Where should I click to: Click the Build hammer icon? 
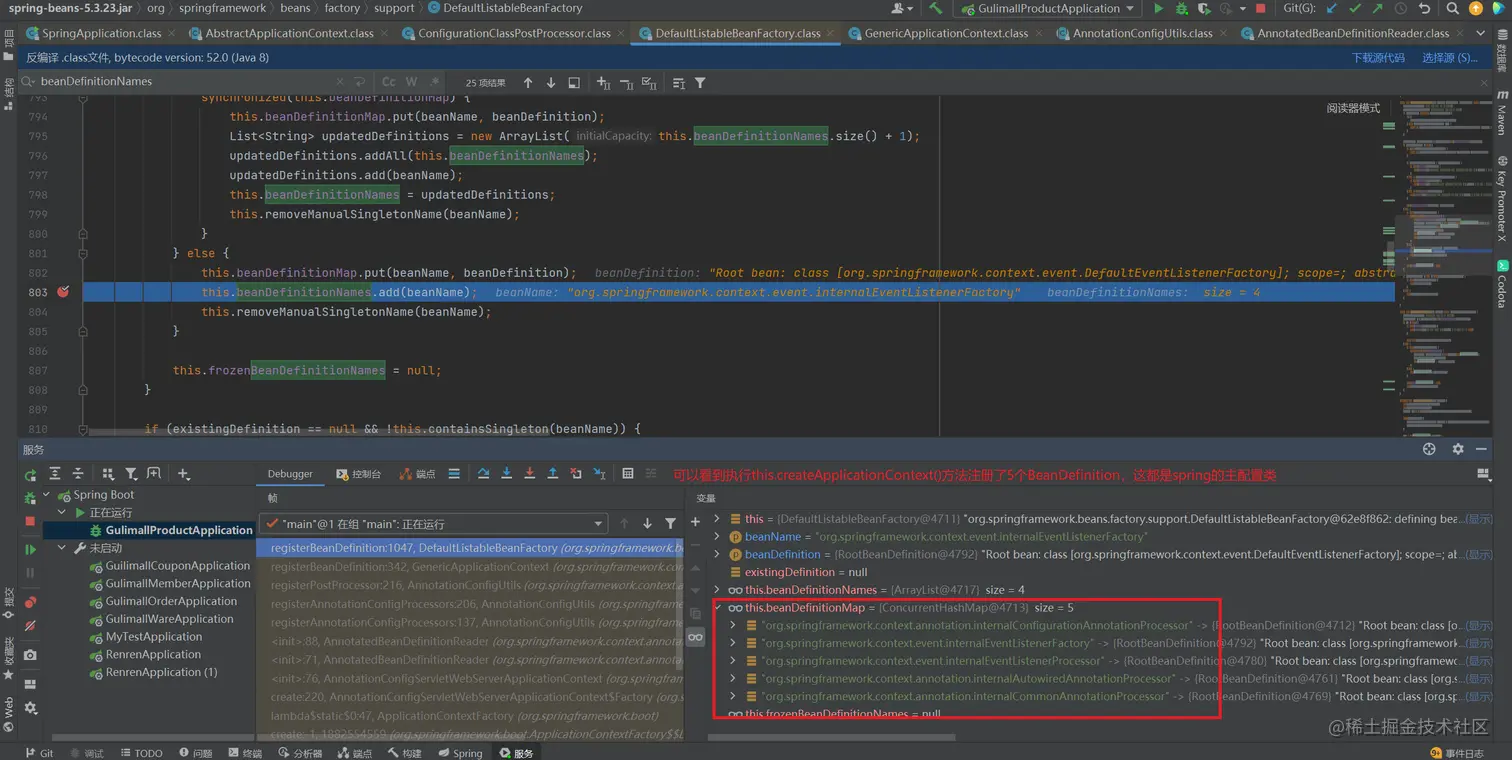click(x=935, y=9)
